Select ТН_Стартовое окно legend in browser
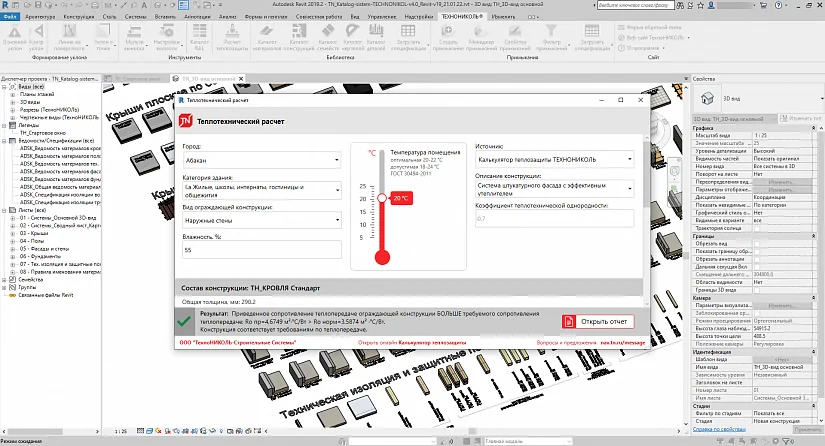 [43, 133]
